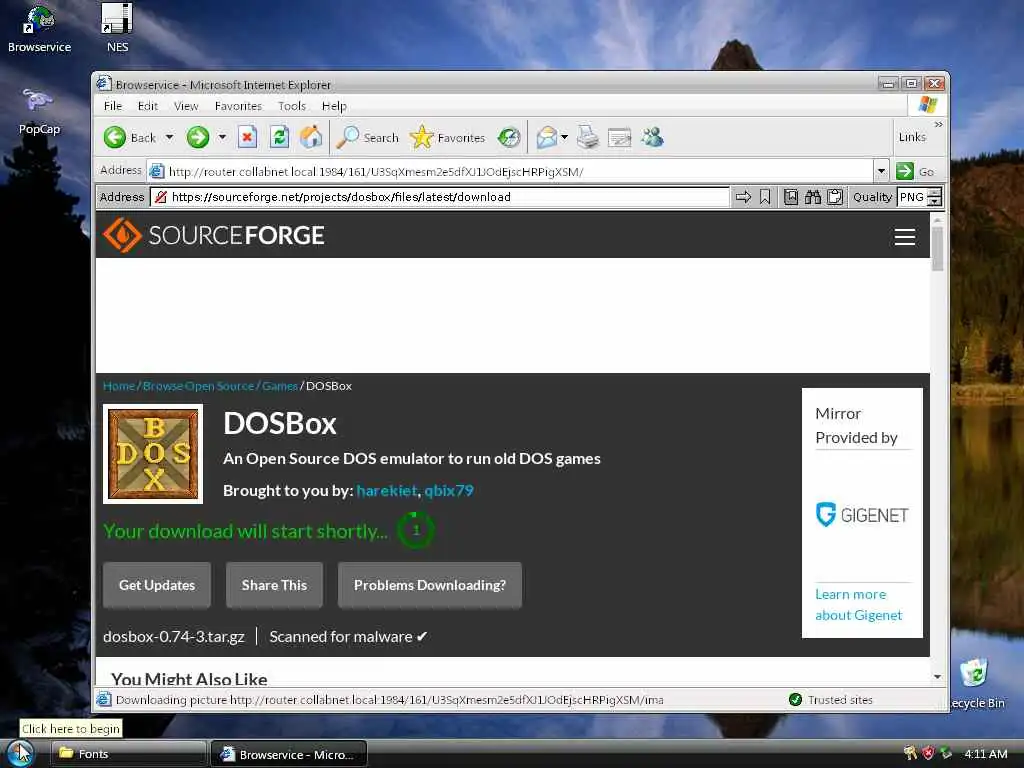Image resolution: width=1024 pixels, height=768 pixels.
Task: Open the Messenger people icon
Action: coord(652,137)
